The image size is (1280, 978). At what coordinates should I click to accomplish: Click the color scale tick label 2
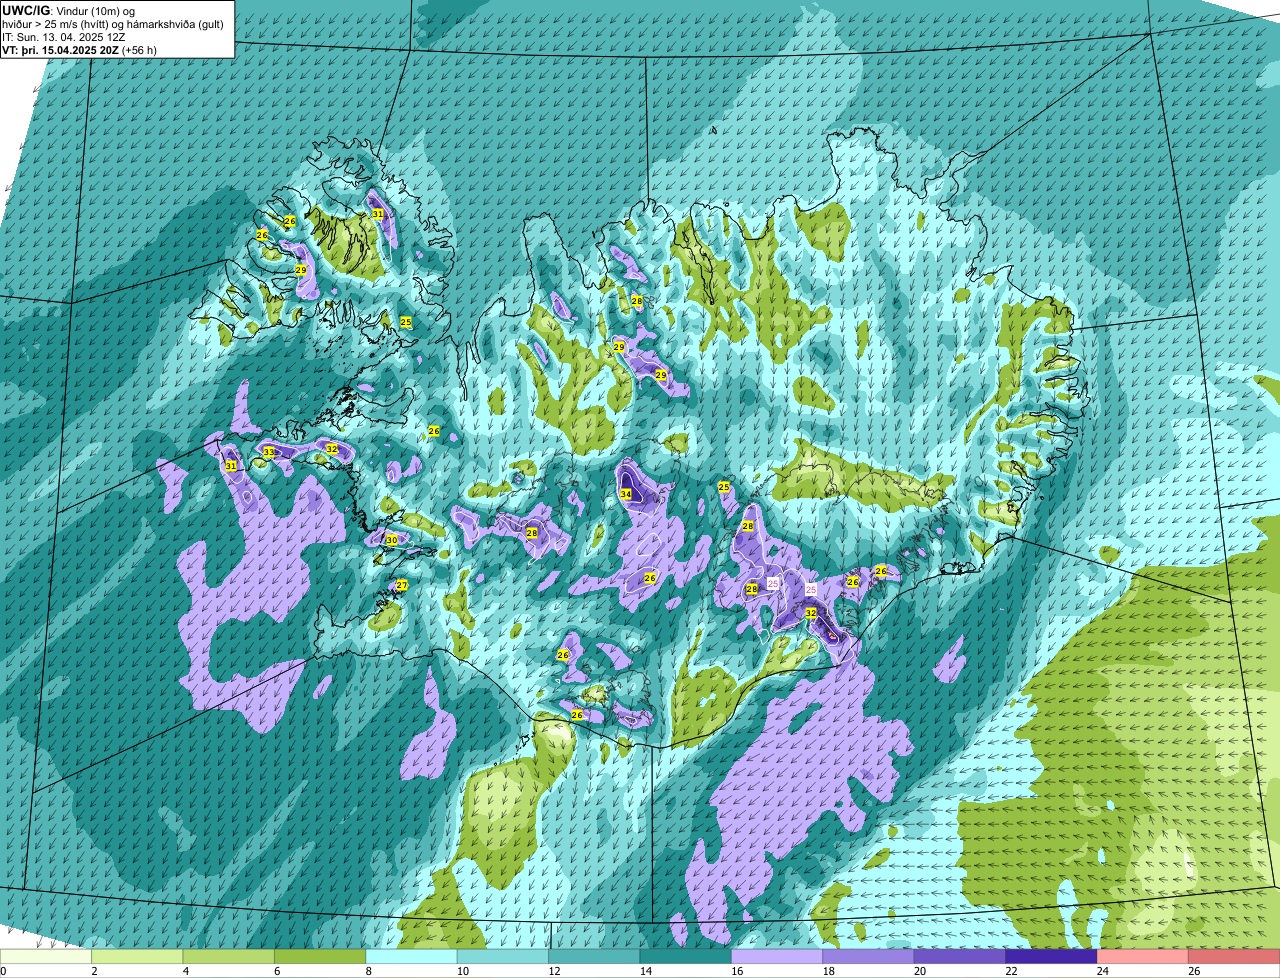93,970
